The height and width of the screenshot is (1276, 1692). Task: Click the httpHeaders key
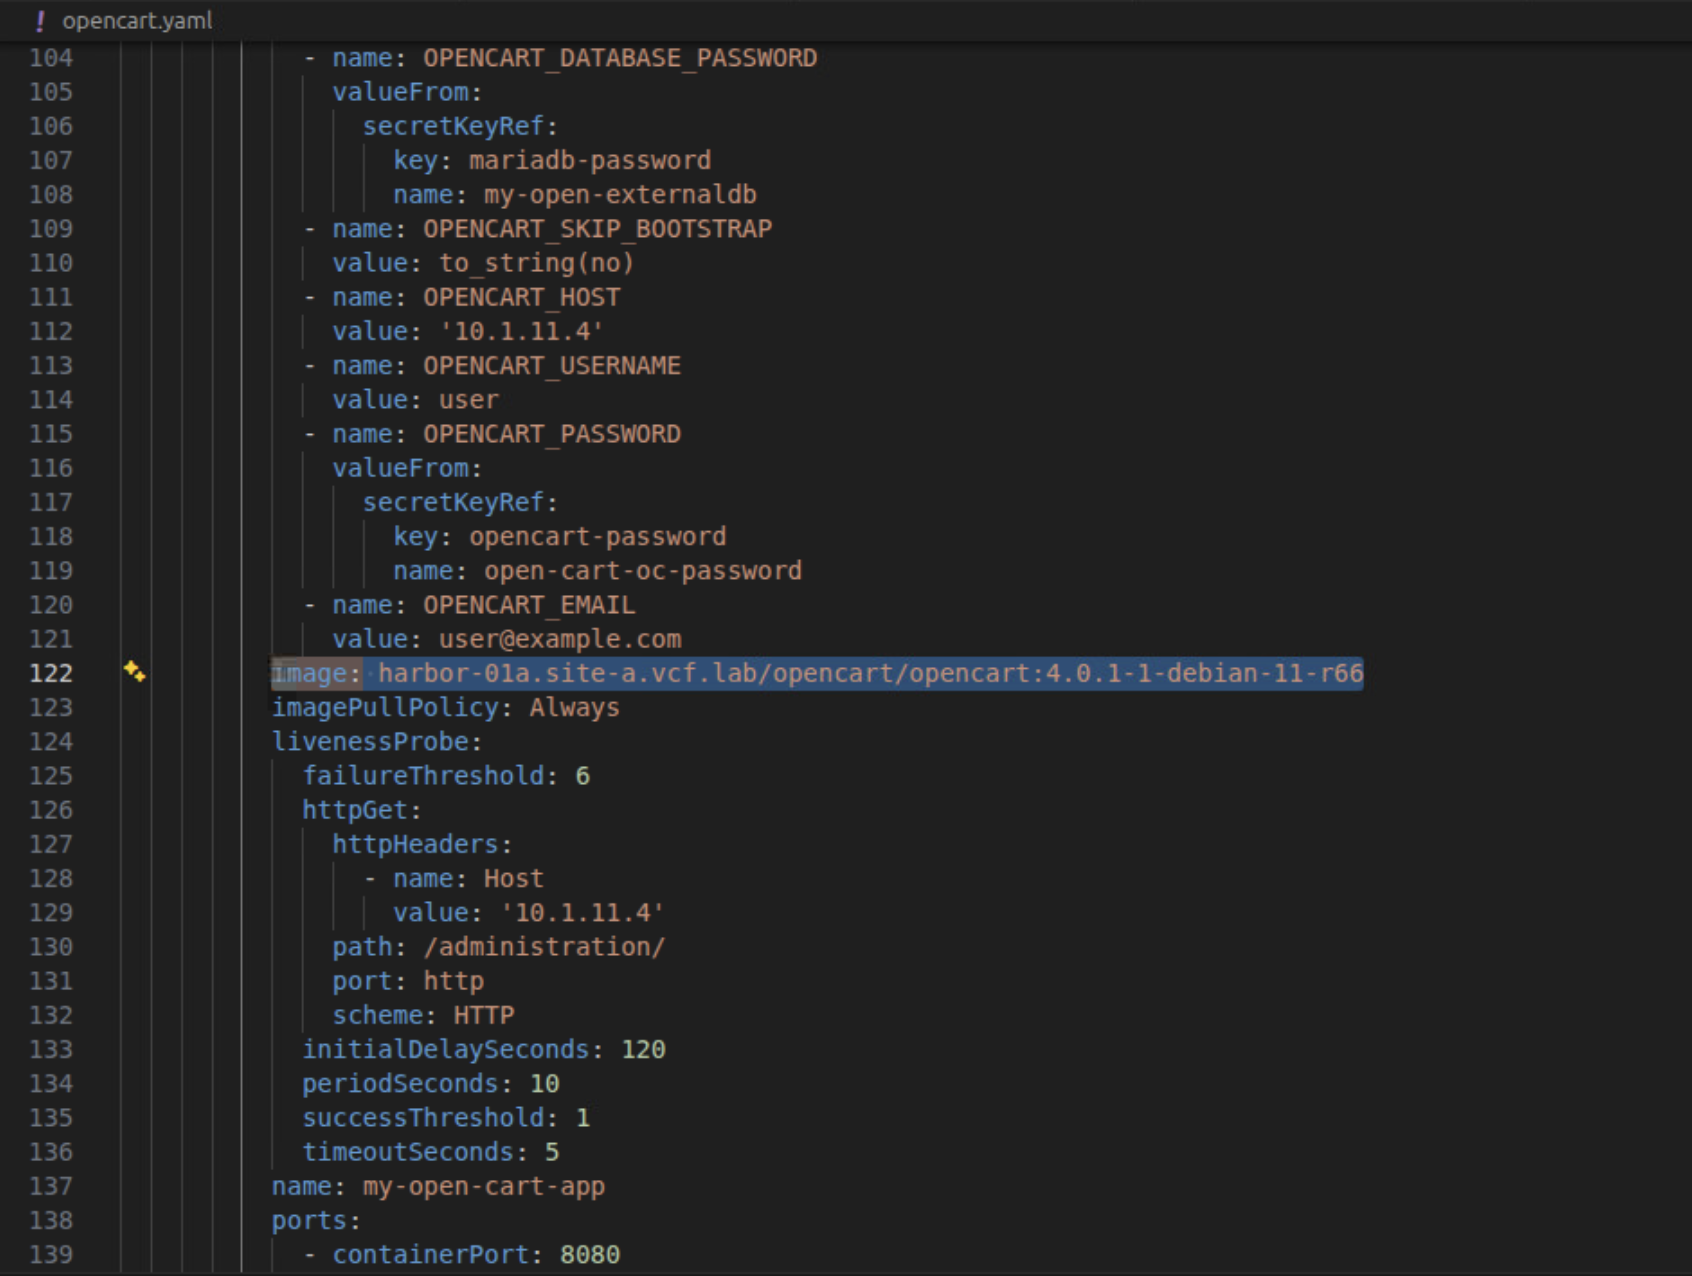[415, 844]
